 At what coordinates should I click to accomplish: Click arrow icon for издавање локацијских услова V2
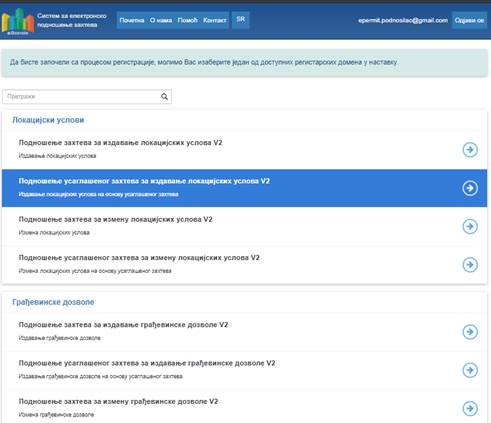coord(470,150)
